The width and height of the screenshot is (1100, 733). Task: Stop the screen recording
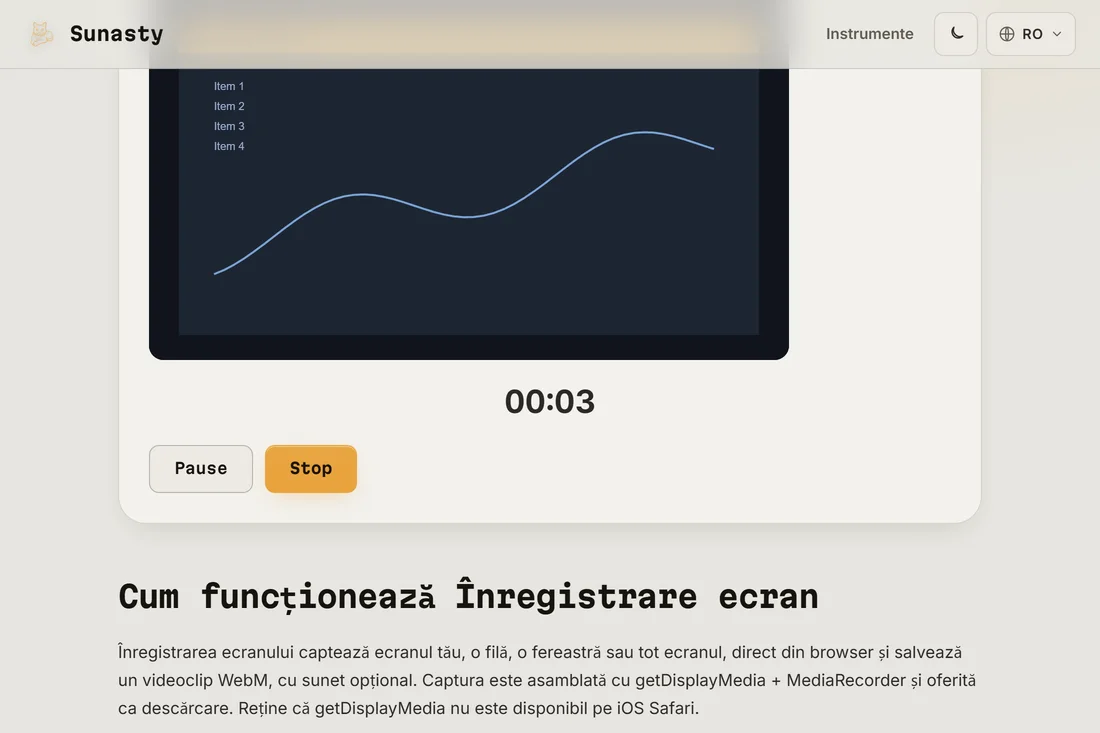click(311, 469)
